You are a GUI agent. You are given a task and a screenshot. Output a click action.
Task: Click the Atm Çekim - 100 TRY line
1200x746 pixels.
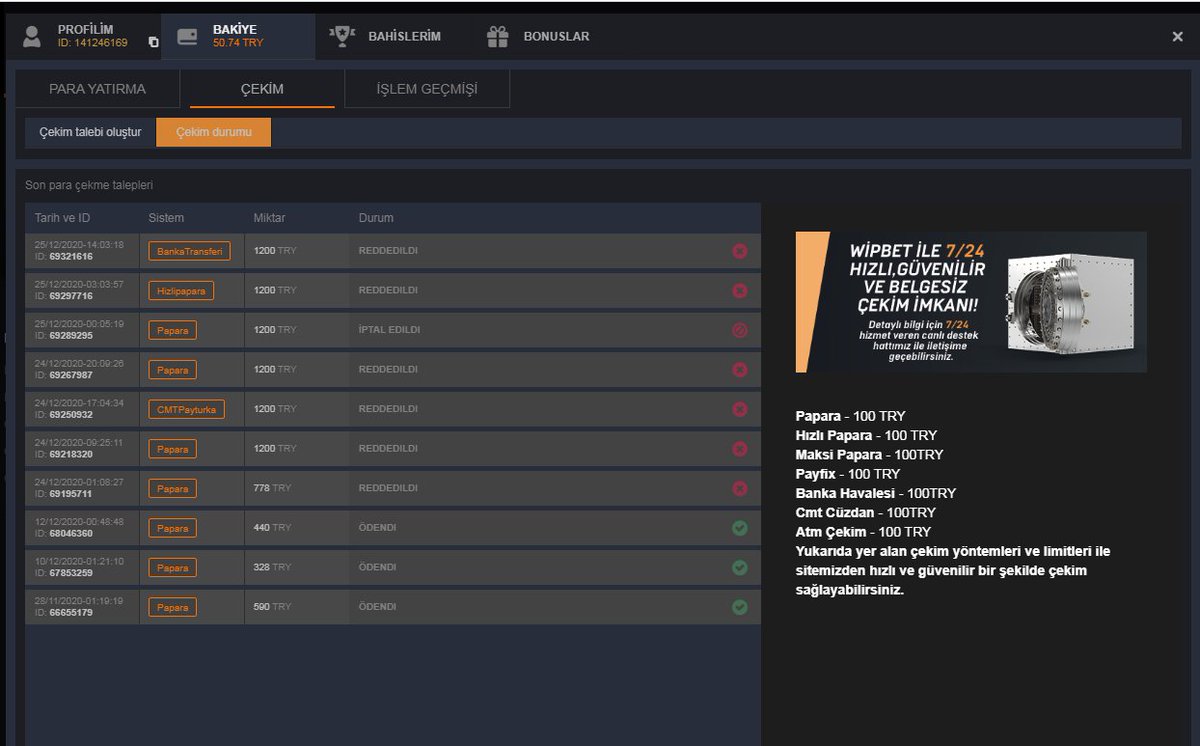(863, 532)
